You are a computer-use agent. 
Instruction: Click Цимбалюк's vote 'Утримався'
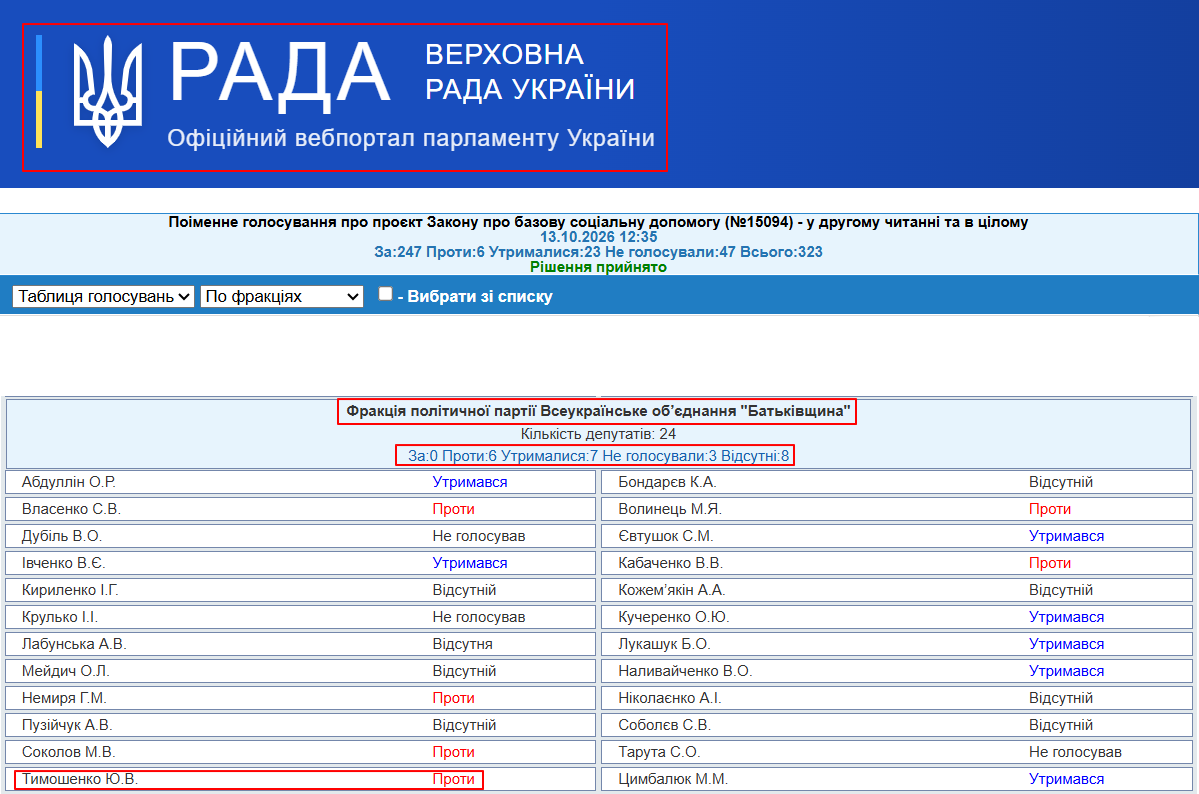[1066, 779]
